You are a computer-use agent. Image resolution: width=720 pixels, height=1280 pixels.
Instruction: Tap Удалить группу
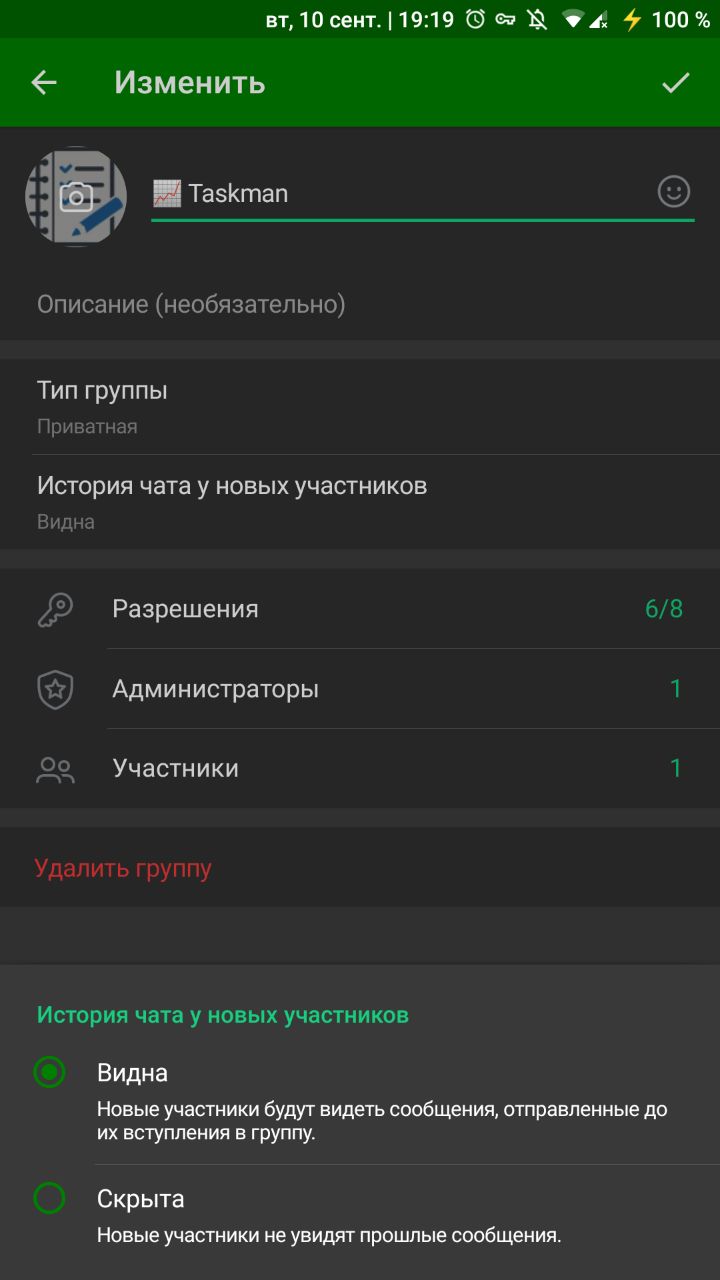pyautogui.click(x=123, y=868)
